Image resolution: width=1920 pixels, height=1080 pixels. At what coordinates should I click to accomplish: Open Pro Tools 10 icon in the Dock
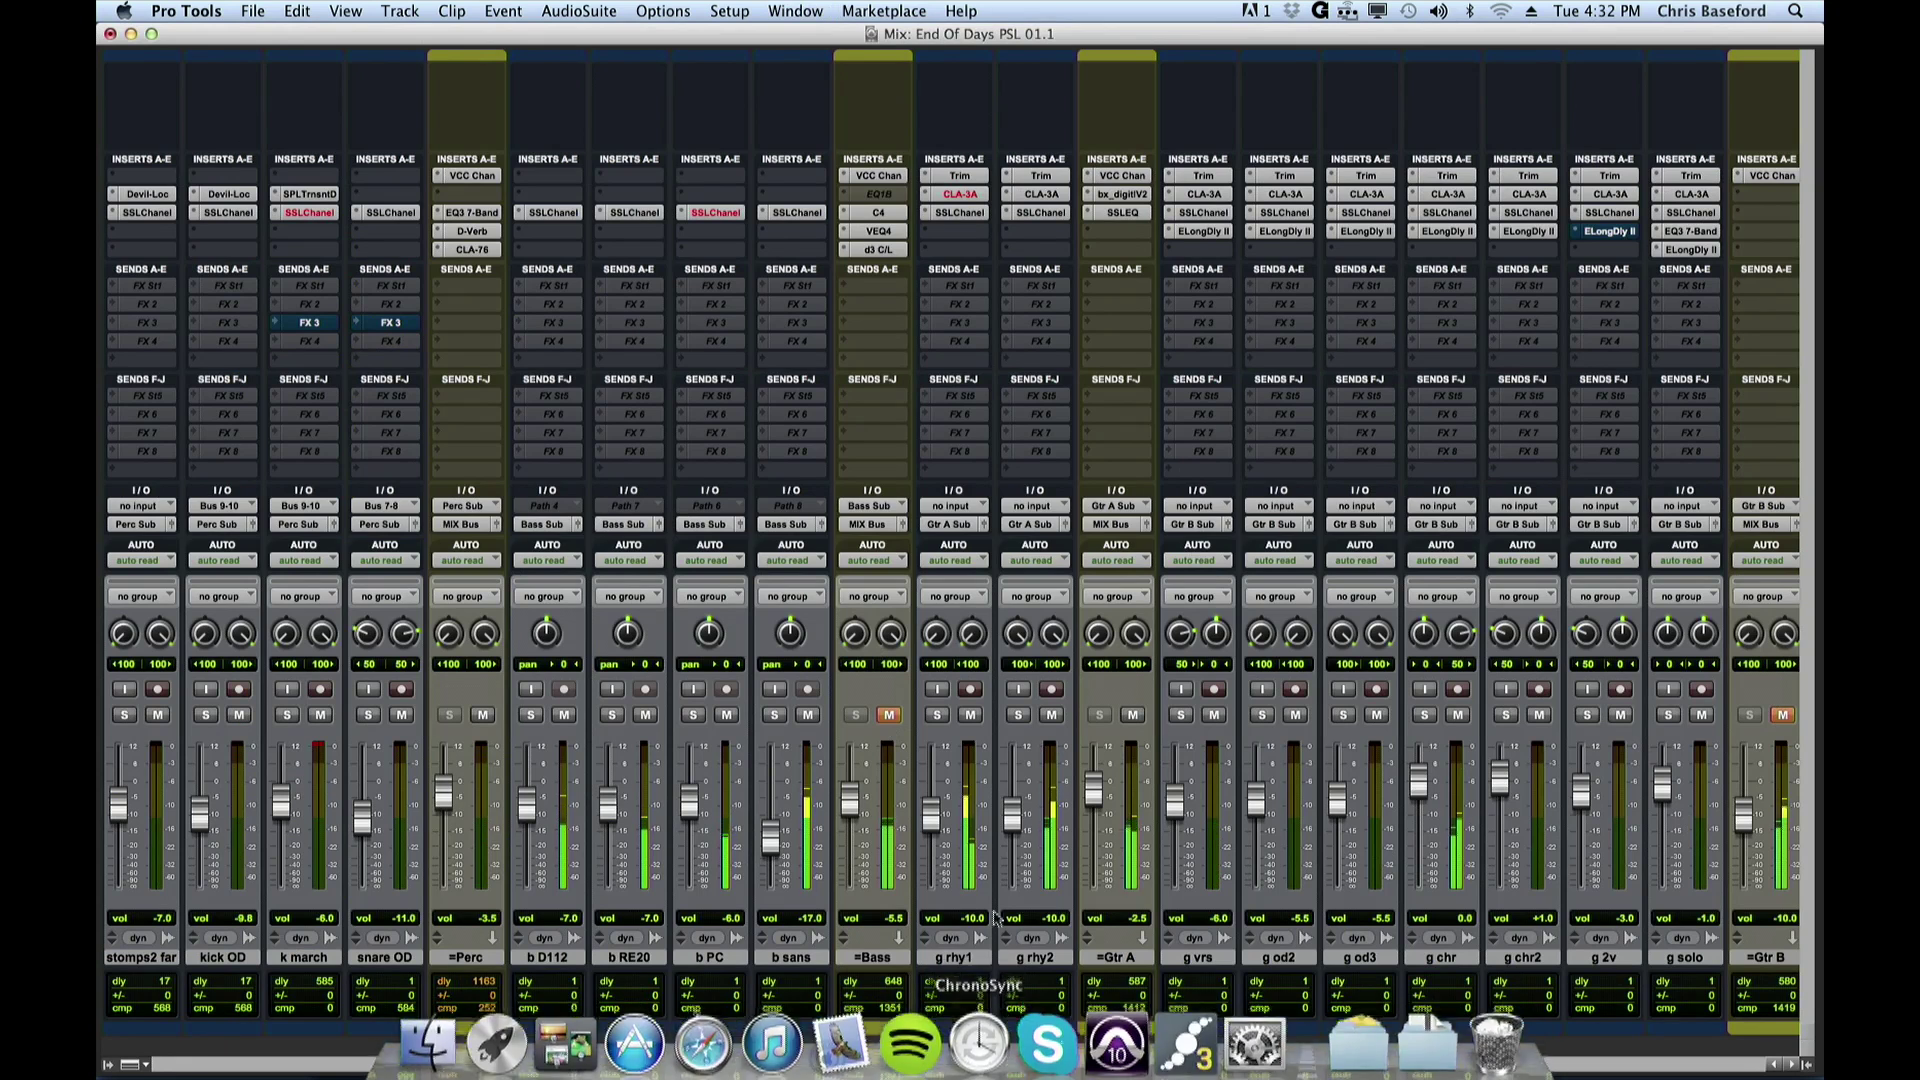tap(1116, 1045)
